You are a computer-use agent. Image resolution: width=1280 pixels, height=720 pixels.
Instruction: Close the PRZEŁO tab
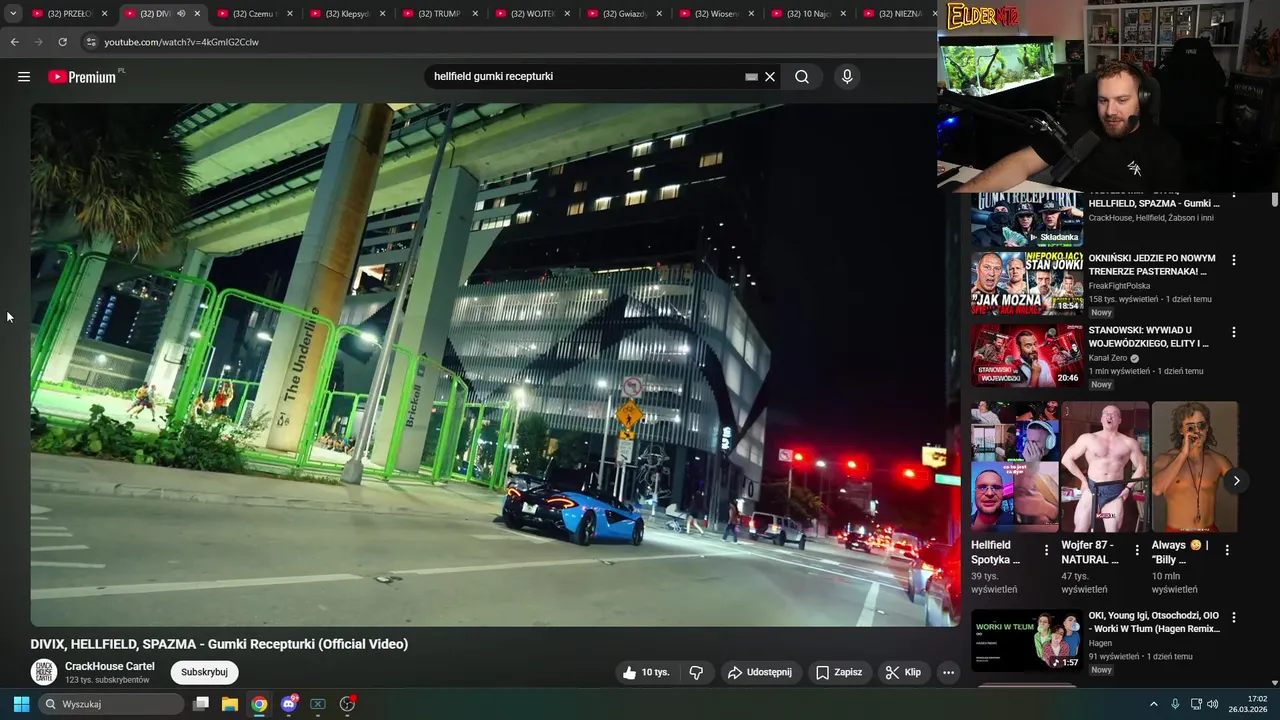pos(104,14)
